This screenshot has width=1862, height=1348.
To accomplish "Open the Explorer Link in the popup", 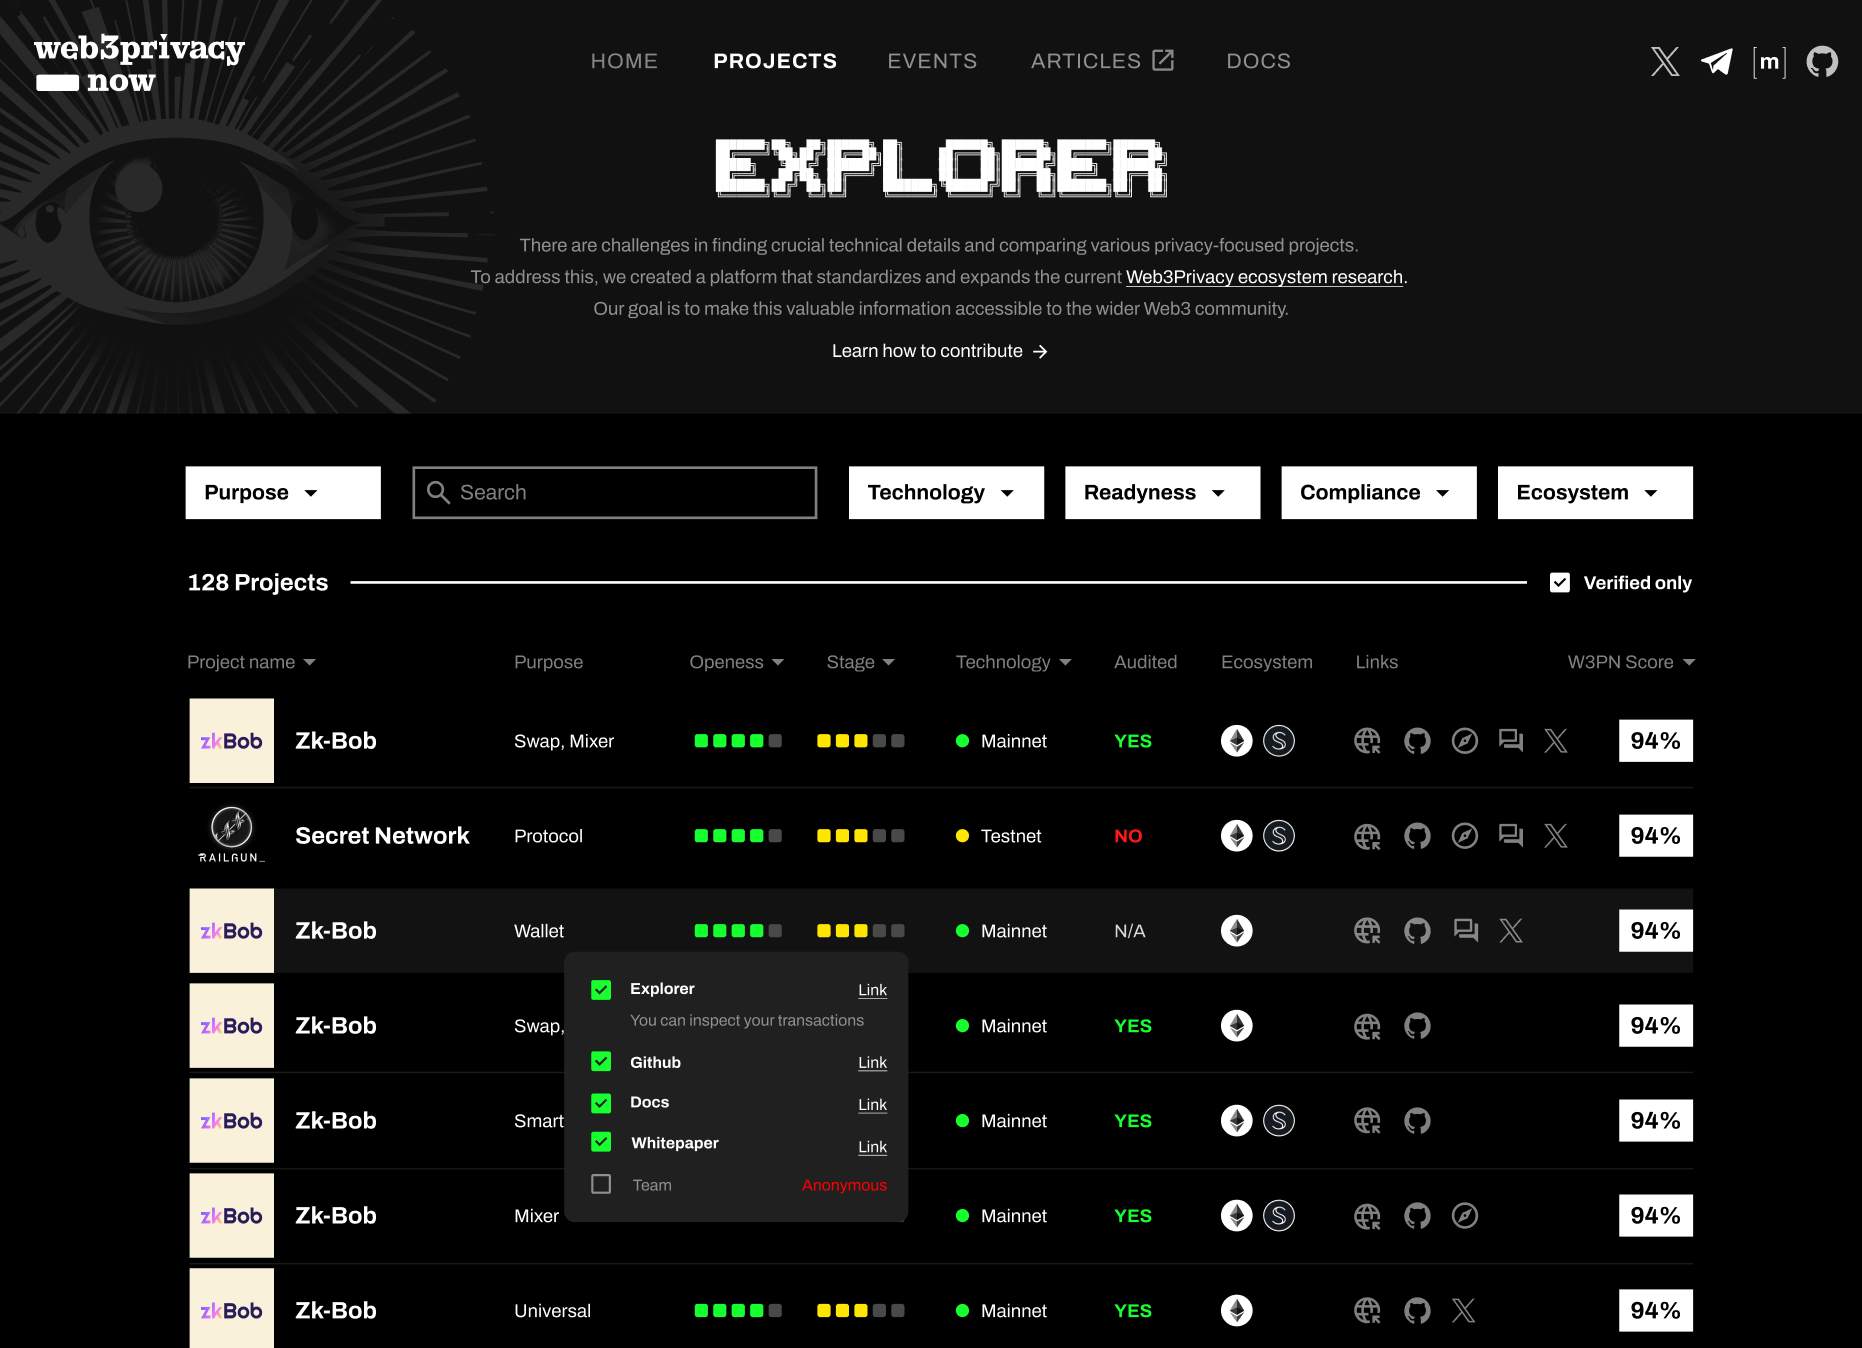I will tap(872, 990).
